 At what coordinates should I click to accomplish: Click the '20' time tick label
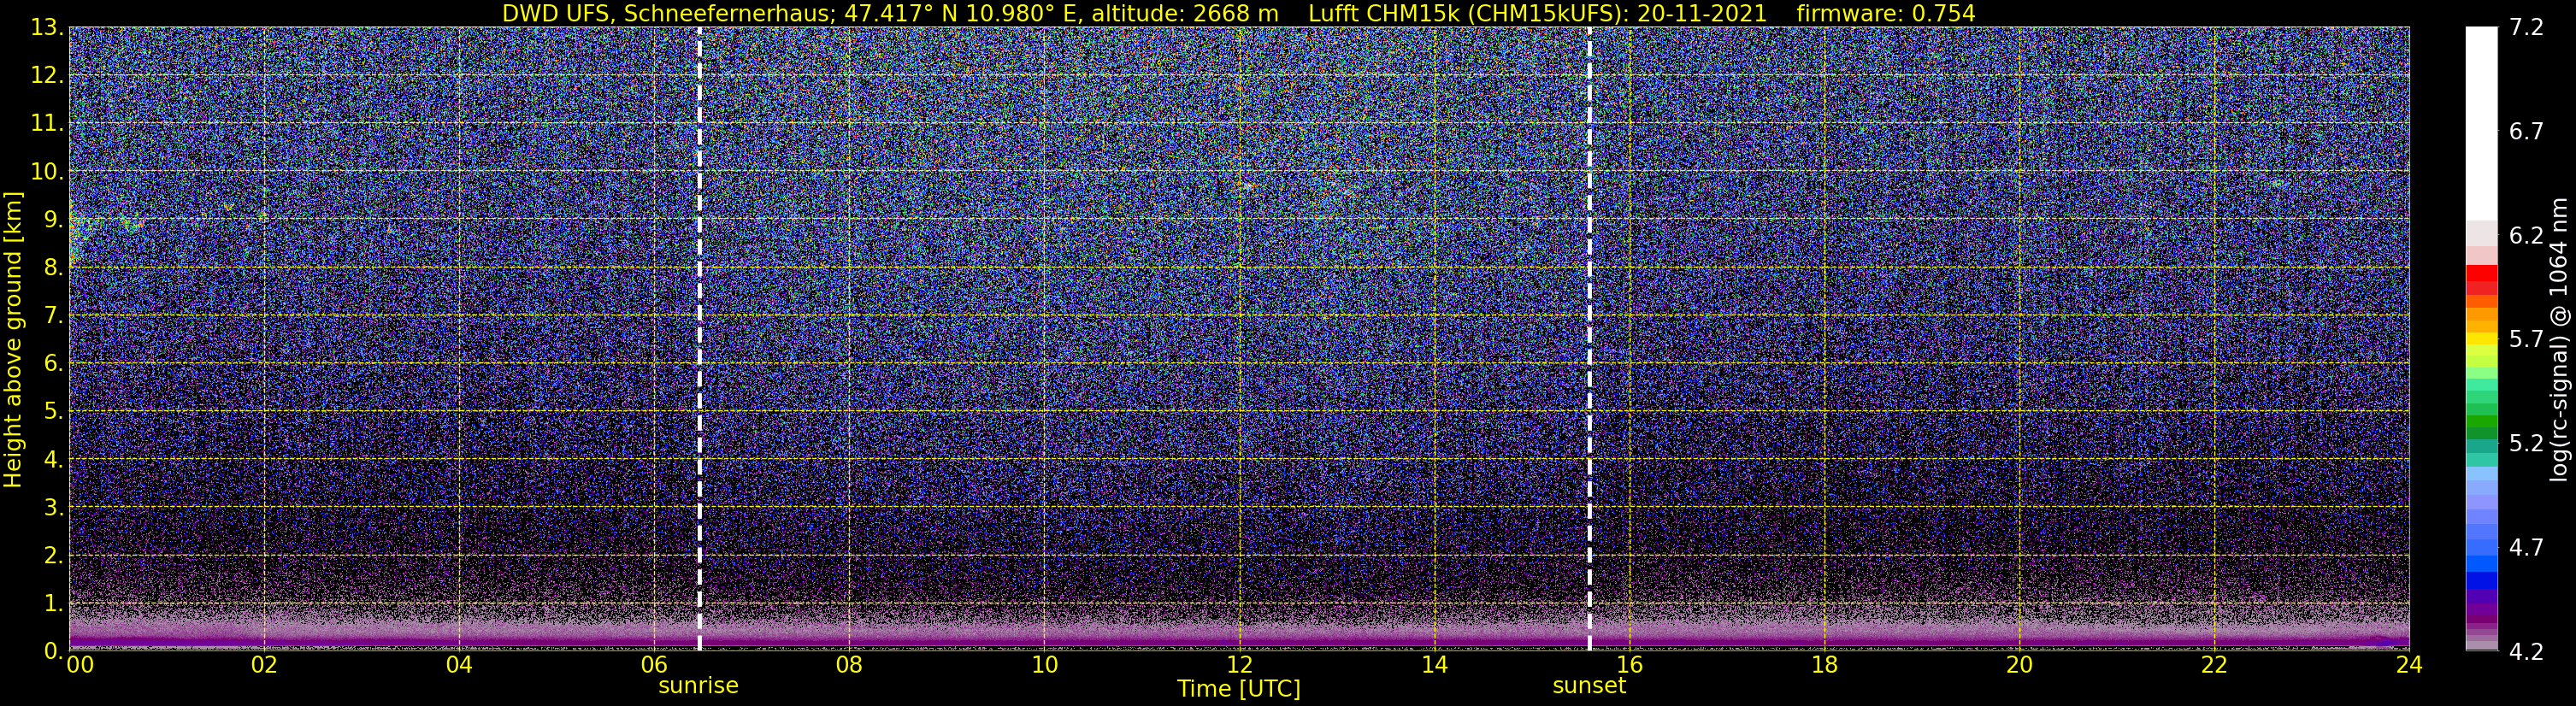pyautogui.click(x=2019, y=665)
